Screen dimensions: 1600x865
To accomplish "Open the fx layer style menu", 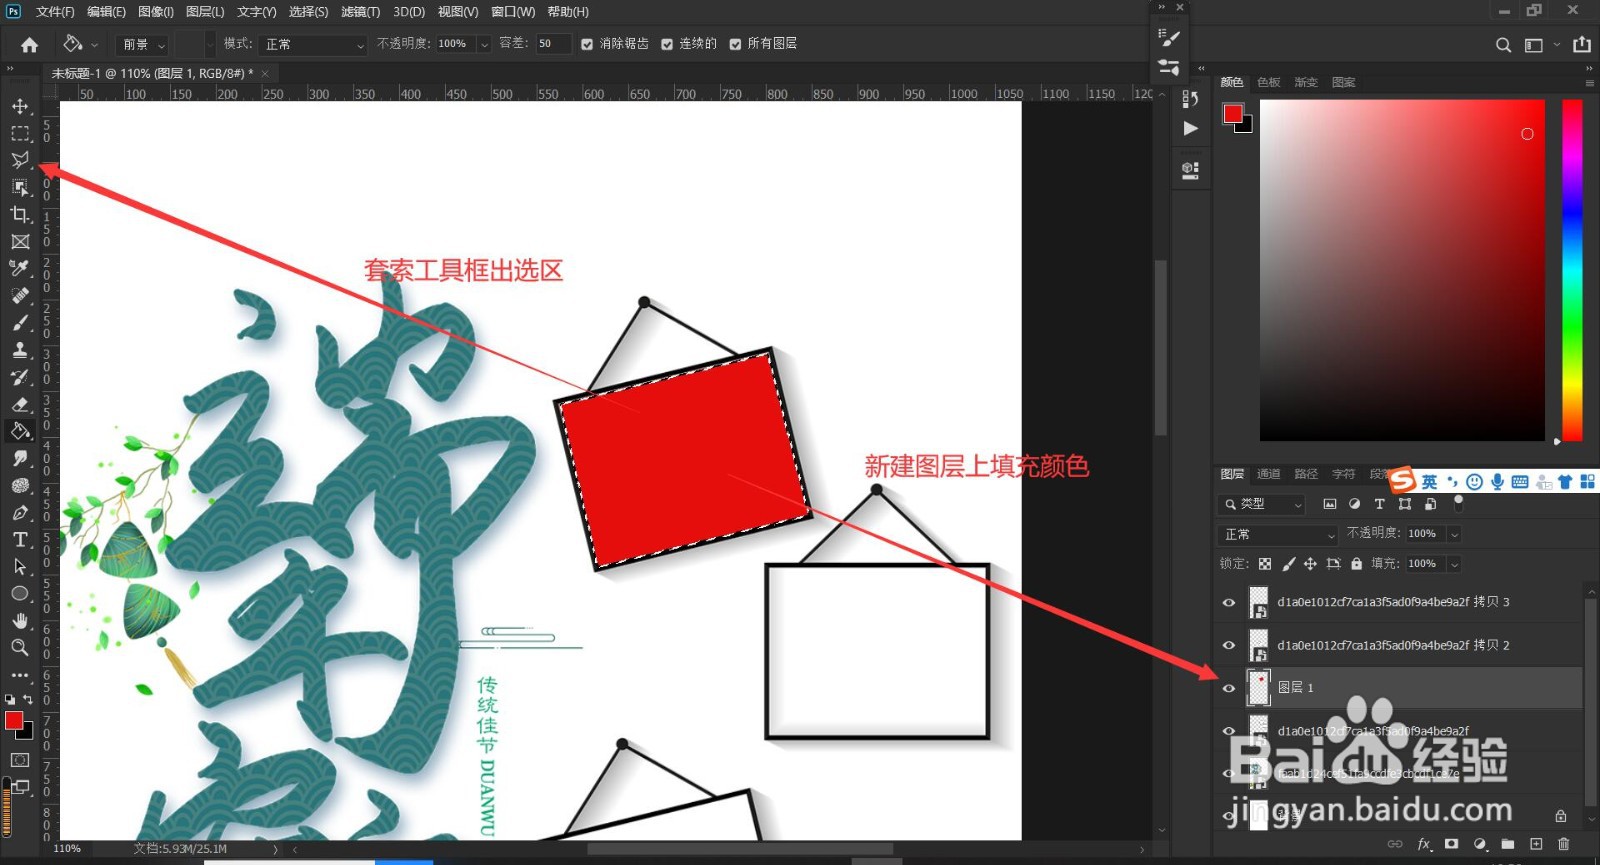I will point(1424,844).
